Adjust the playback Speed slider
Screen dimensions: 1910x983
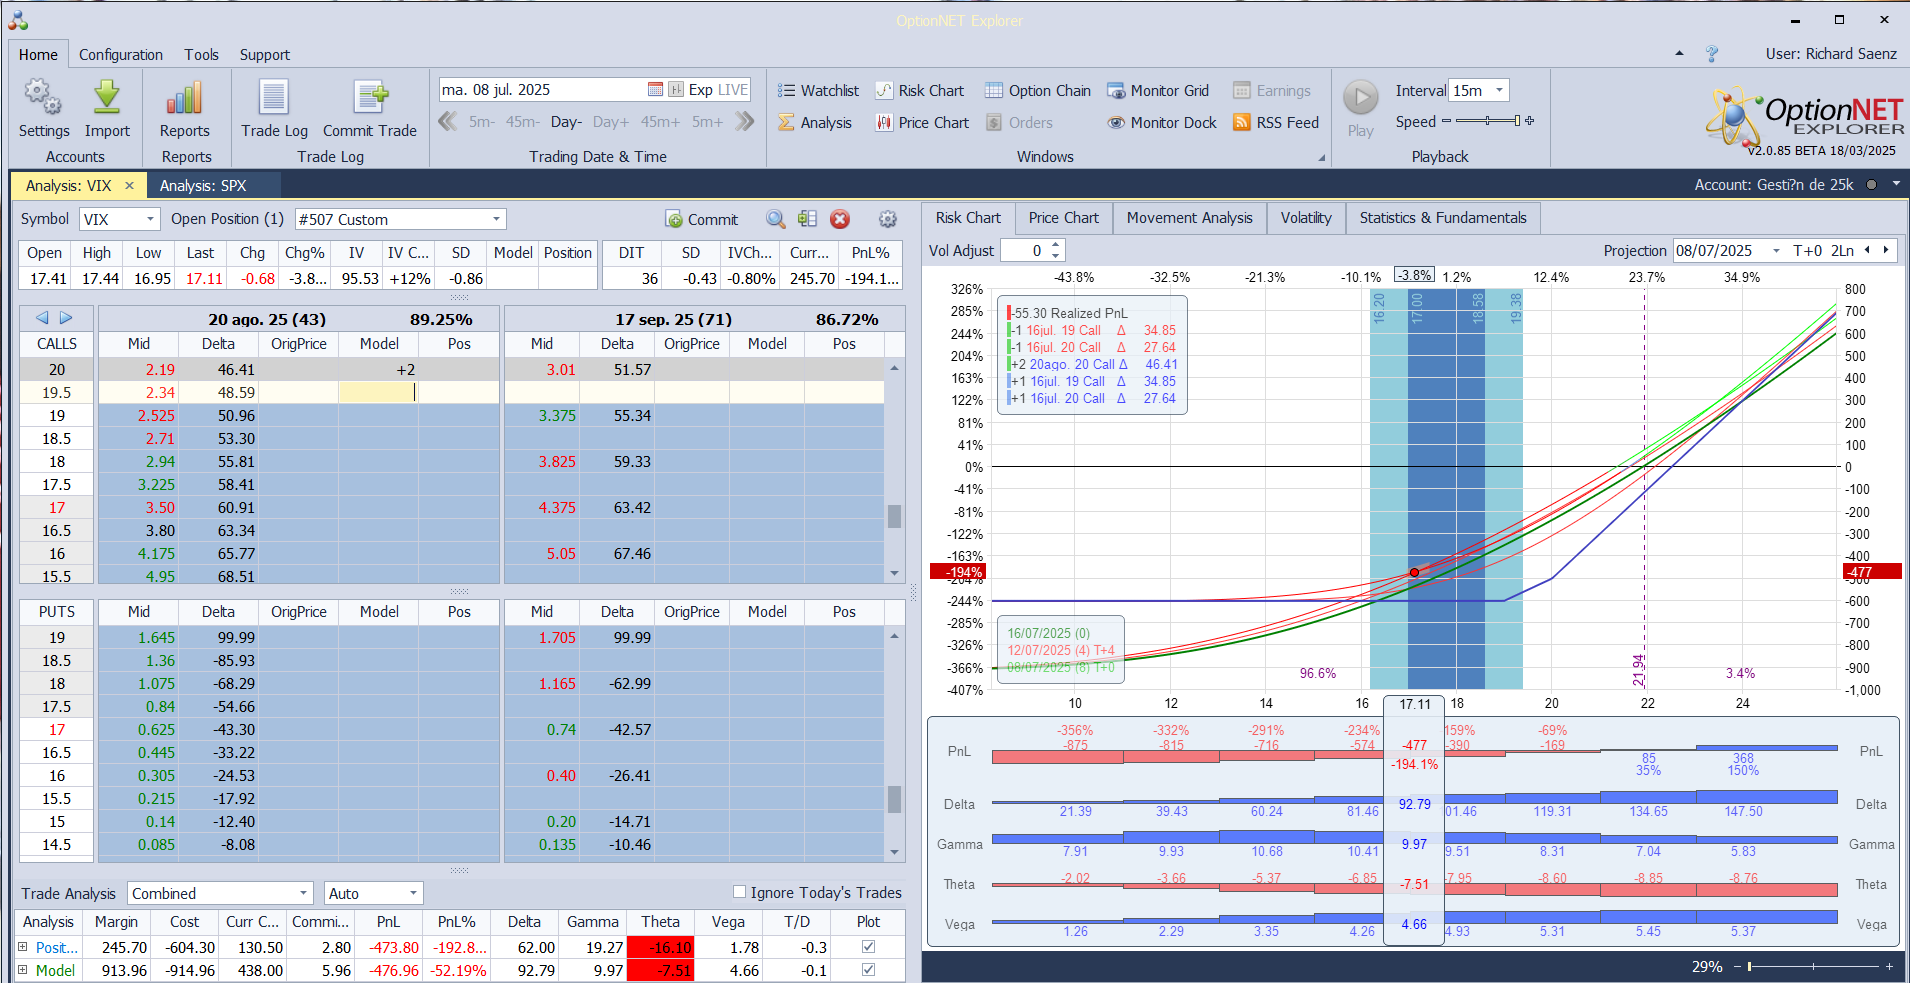click(1488, 121)
